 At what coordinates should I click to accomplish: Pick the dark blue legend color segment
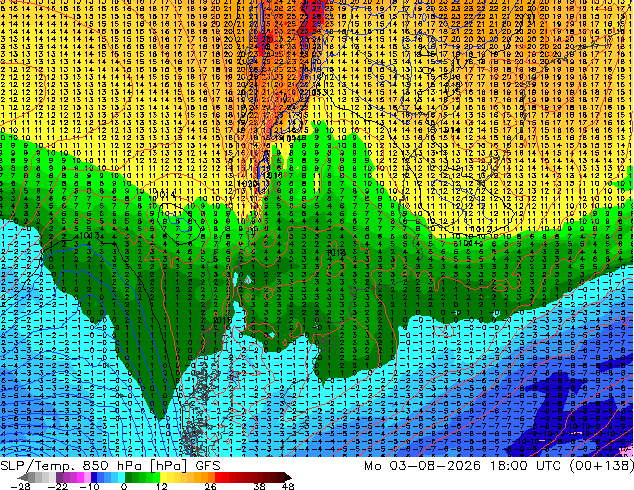pos(94,477)
